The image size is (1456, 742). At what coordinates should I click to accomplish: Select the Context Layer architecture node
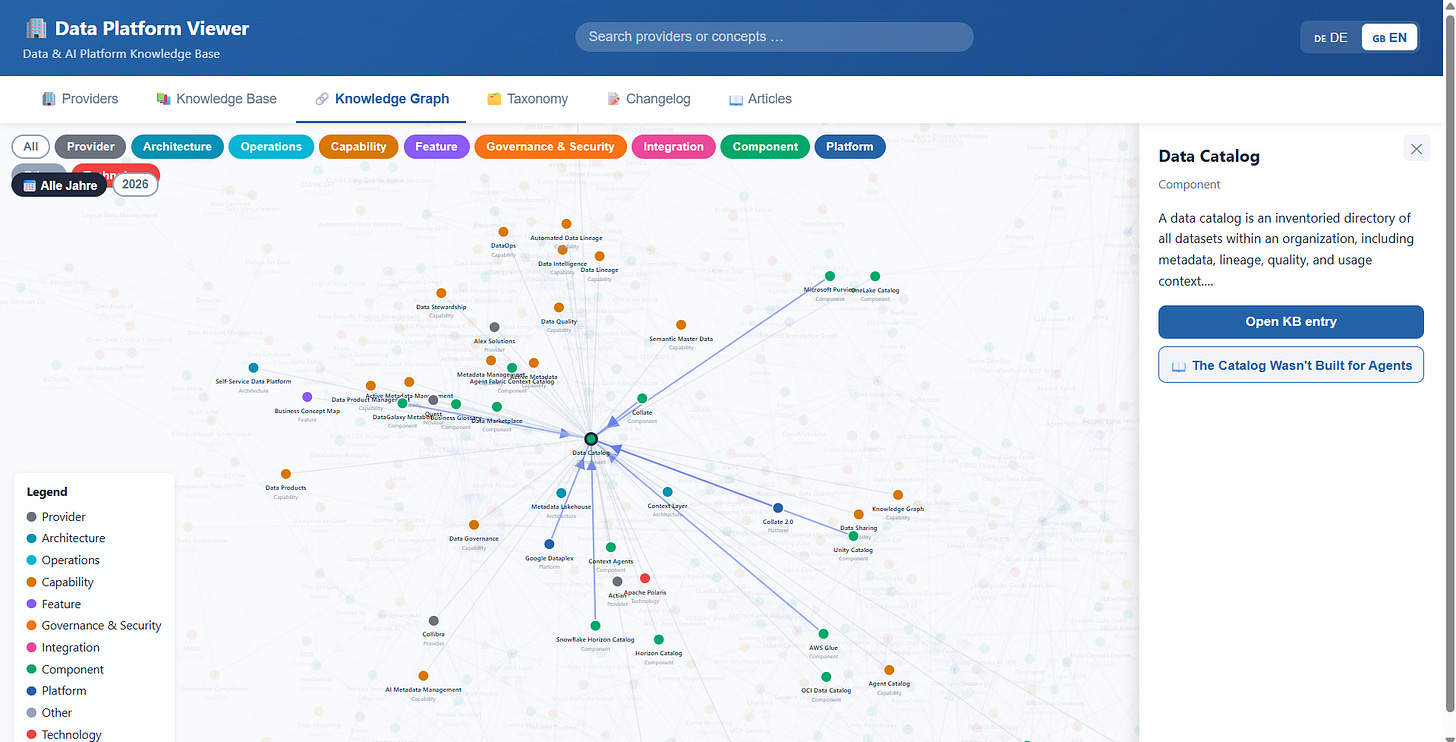(667, 492)
